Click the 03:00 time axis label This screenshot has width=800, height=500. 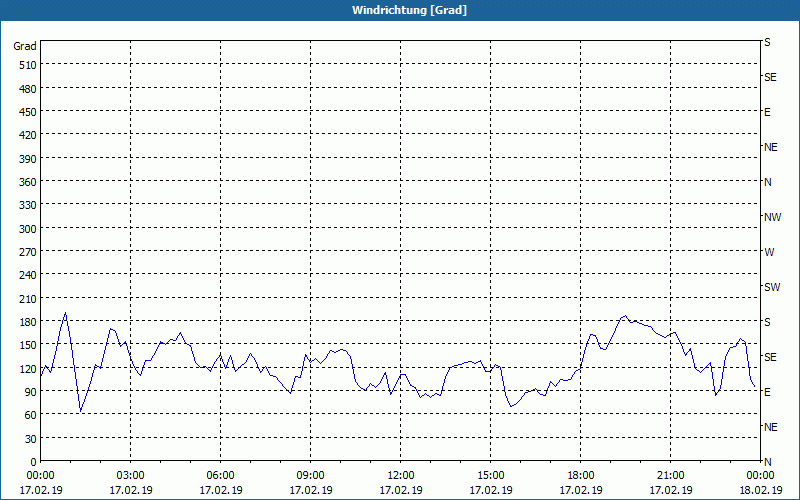pyautogui.click(x=131, y=476)
